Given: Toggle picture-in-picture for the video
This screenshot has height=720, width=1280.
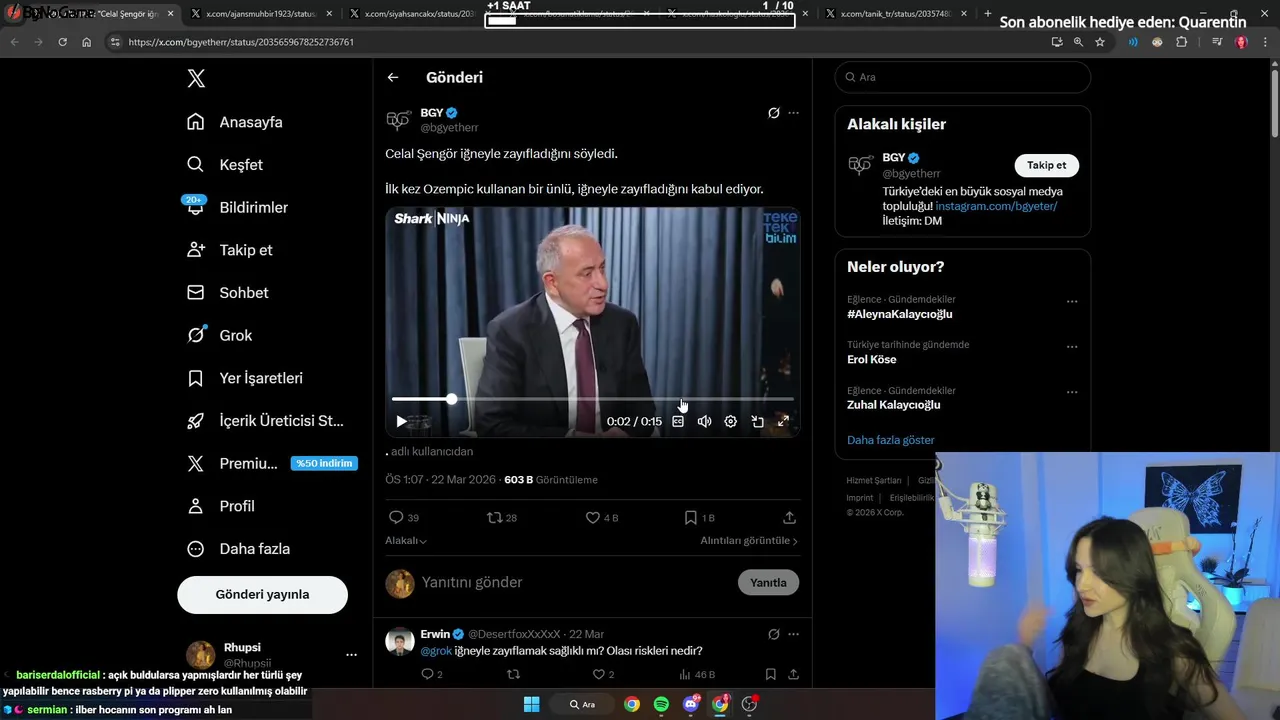Looking at the screenshot, I should (x=757, y=421).
